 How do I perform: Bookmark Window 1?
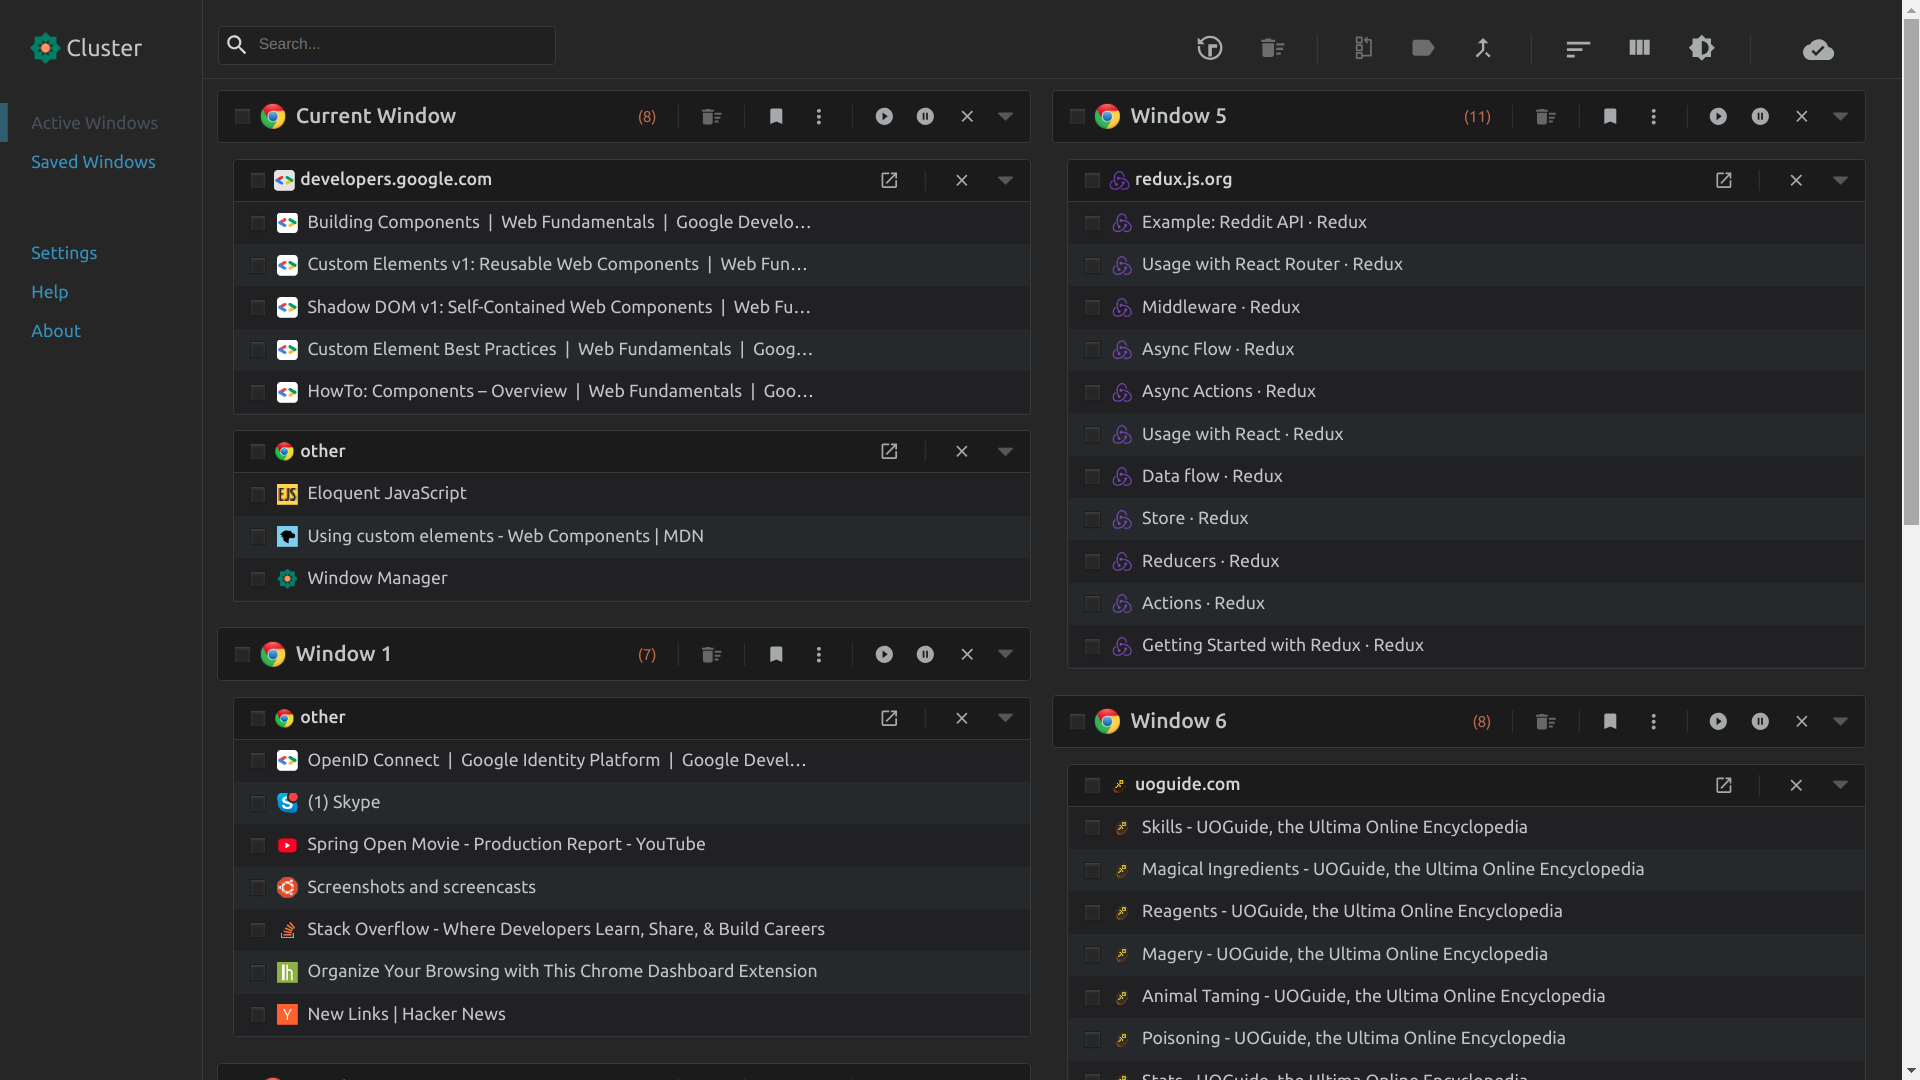pyautogui.click(x=776, y=655)
